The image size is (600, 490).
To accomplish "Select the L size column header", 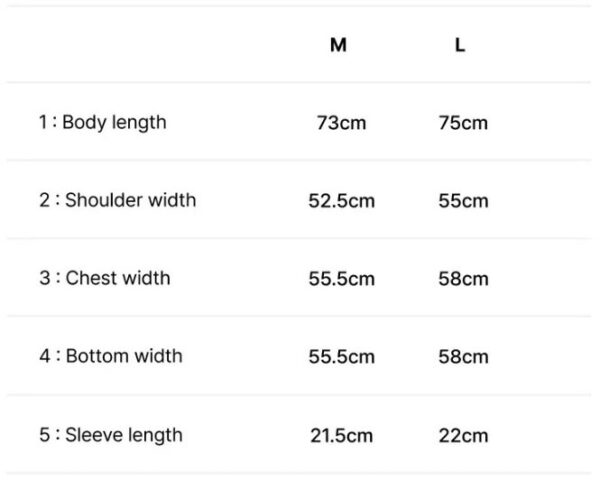I will (x=460, y=45).
